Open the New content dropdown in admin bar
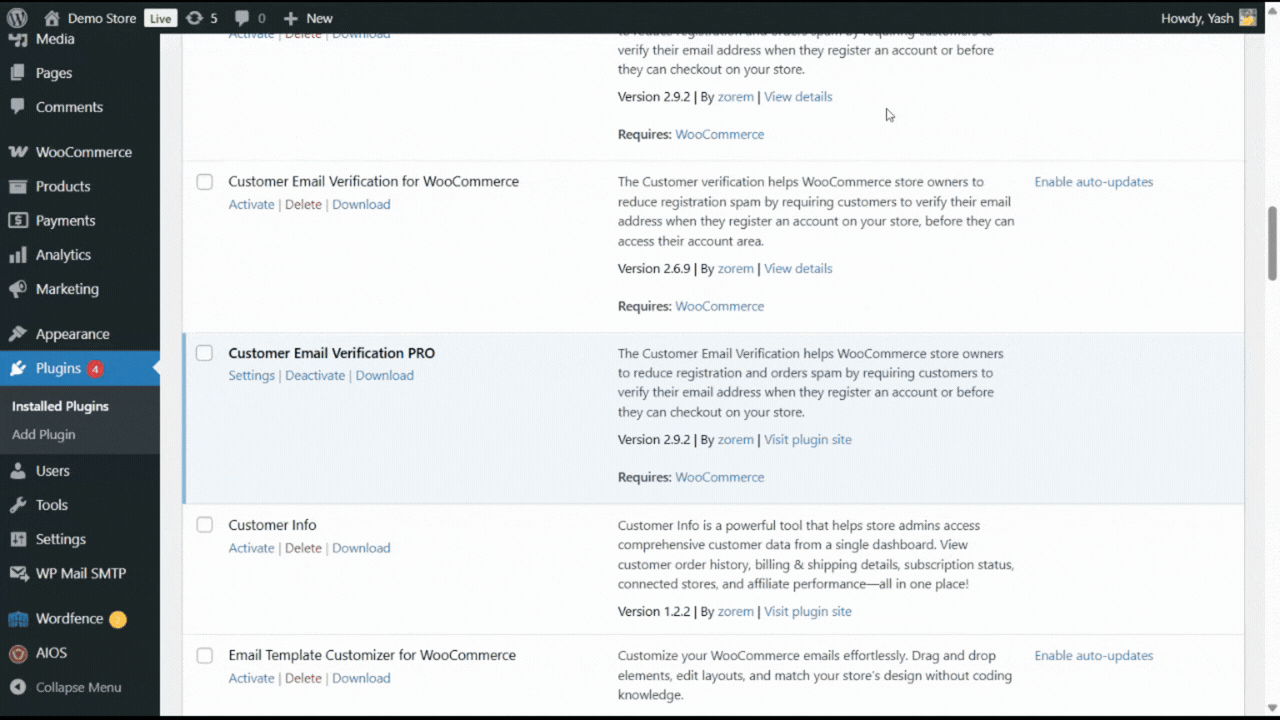 click(x=308, y=18)
